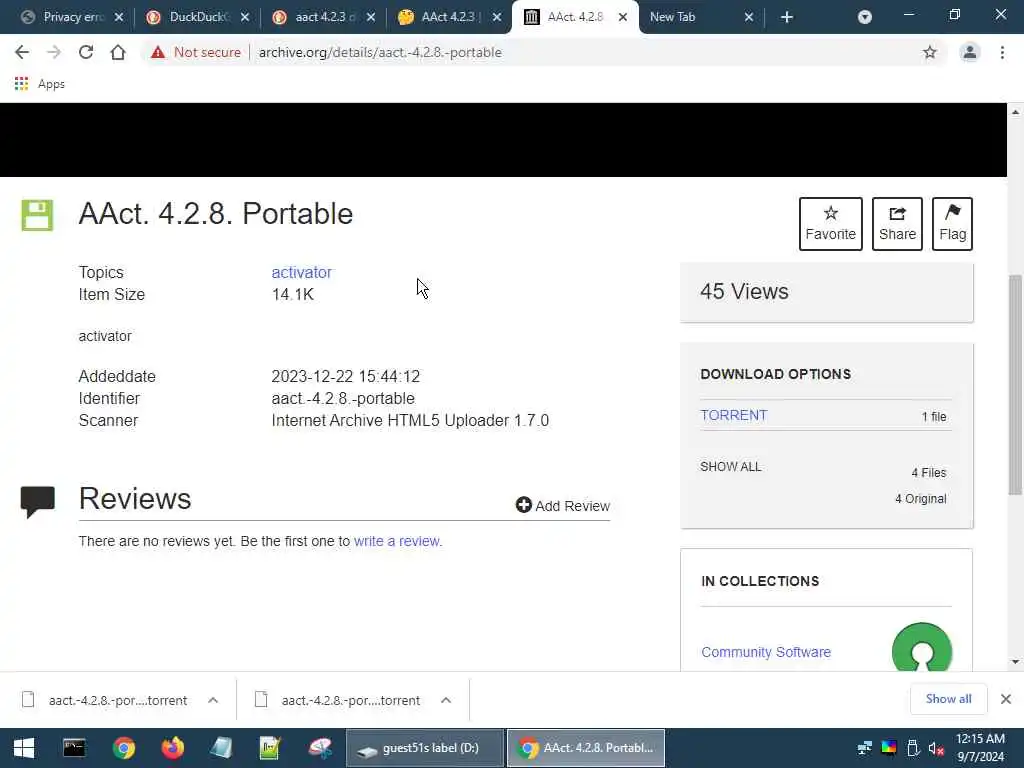Click the colorful display tray icon

(889, 748)
